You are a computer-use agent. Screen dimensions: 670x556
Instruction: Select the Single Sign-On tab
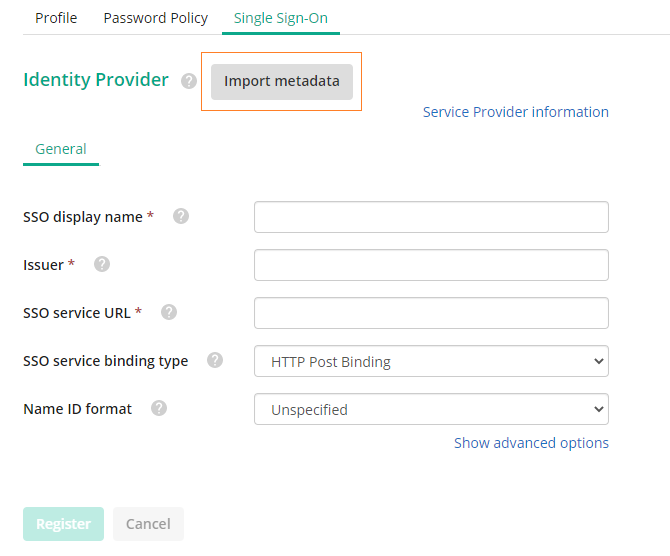coord(281,18)
